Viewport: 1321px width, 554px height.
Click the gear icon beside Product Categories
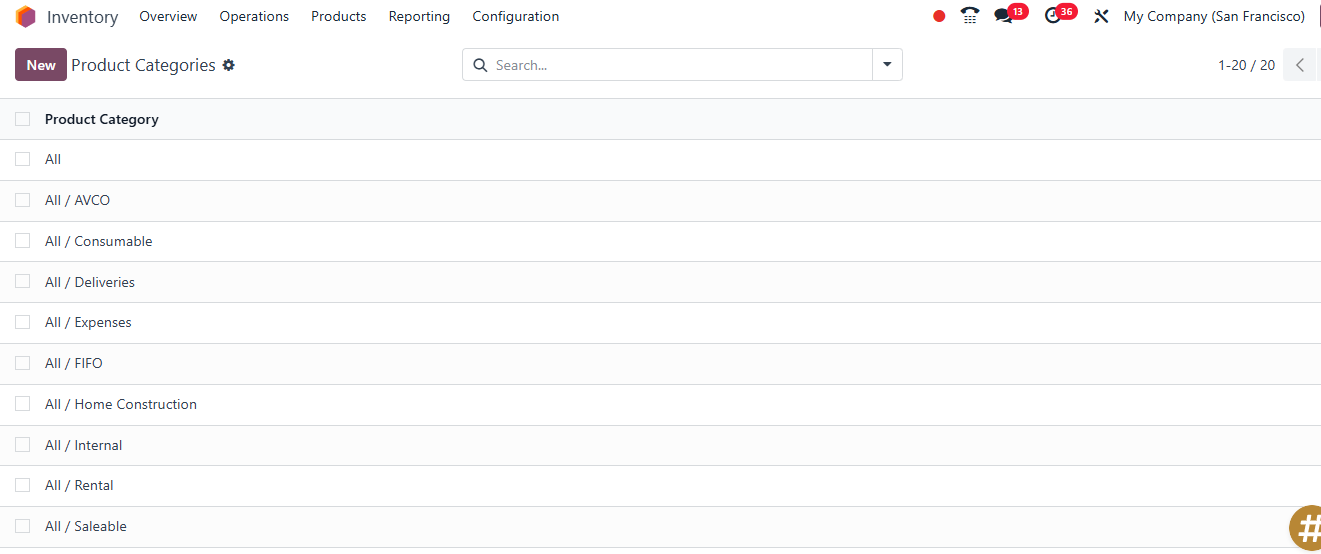click(229, 65)
